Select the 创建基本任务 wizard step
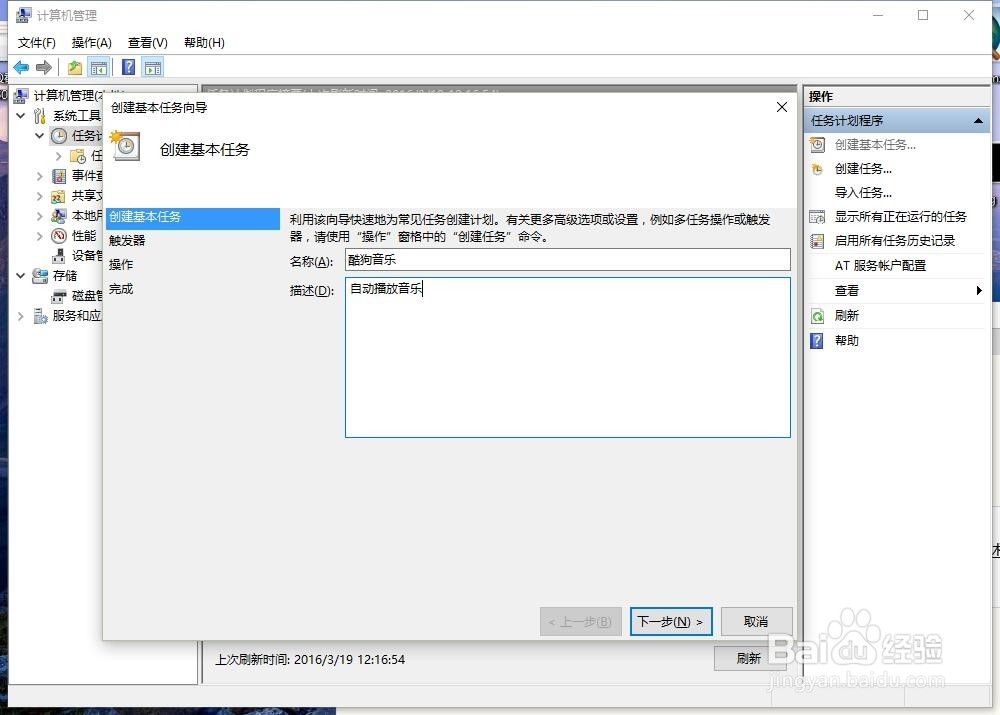This screenshot has width=1000, height=715. pyautogui.click(x=193, y=217)
